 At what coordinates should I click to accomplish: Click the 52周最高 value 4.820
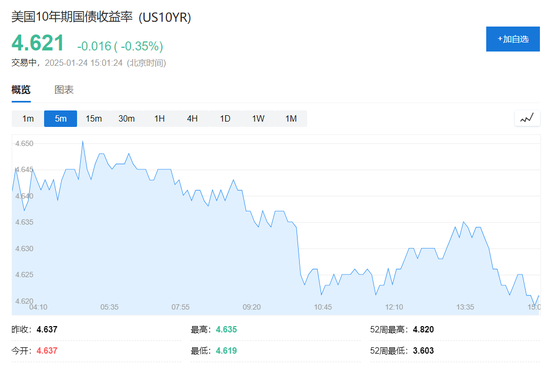(423, 329)
